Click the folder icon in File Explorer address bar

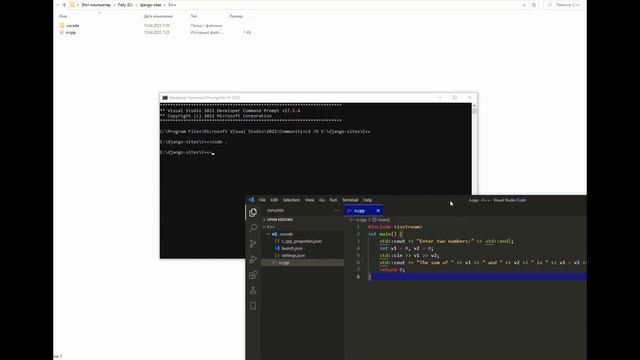tap(72, 5)
